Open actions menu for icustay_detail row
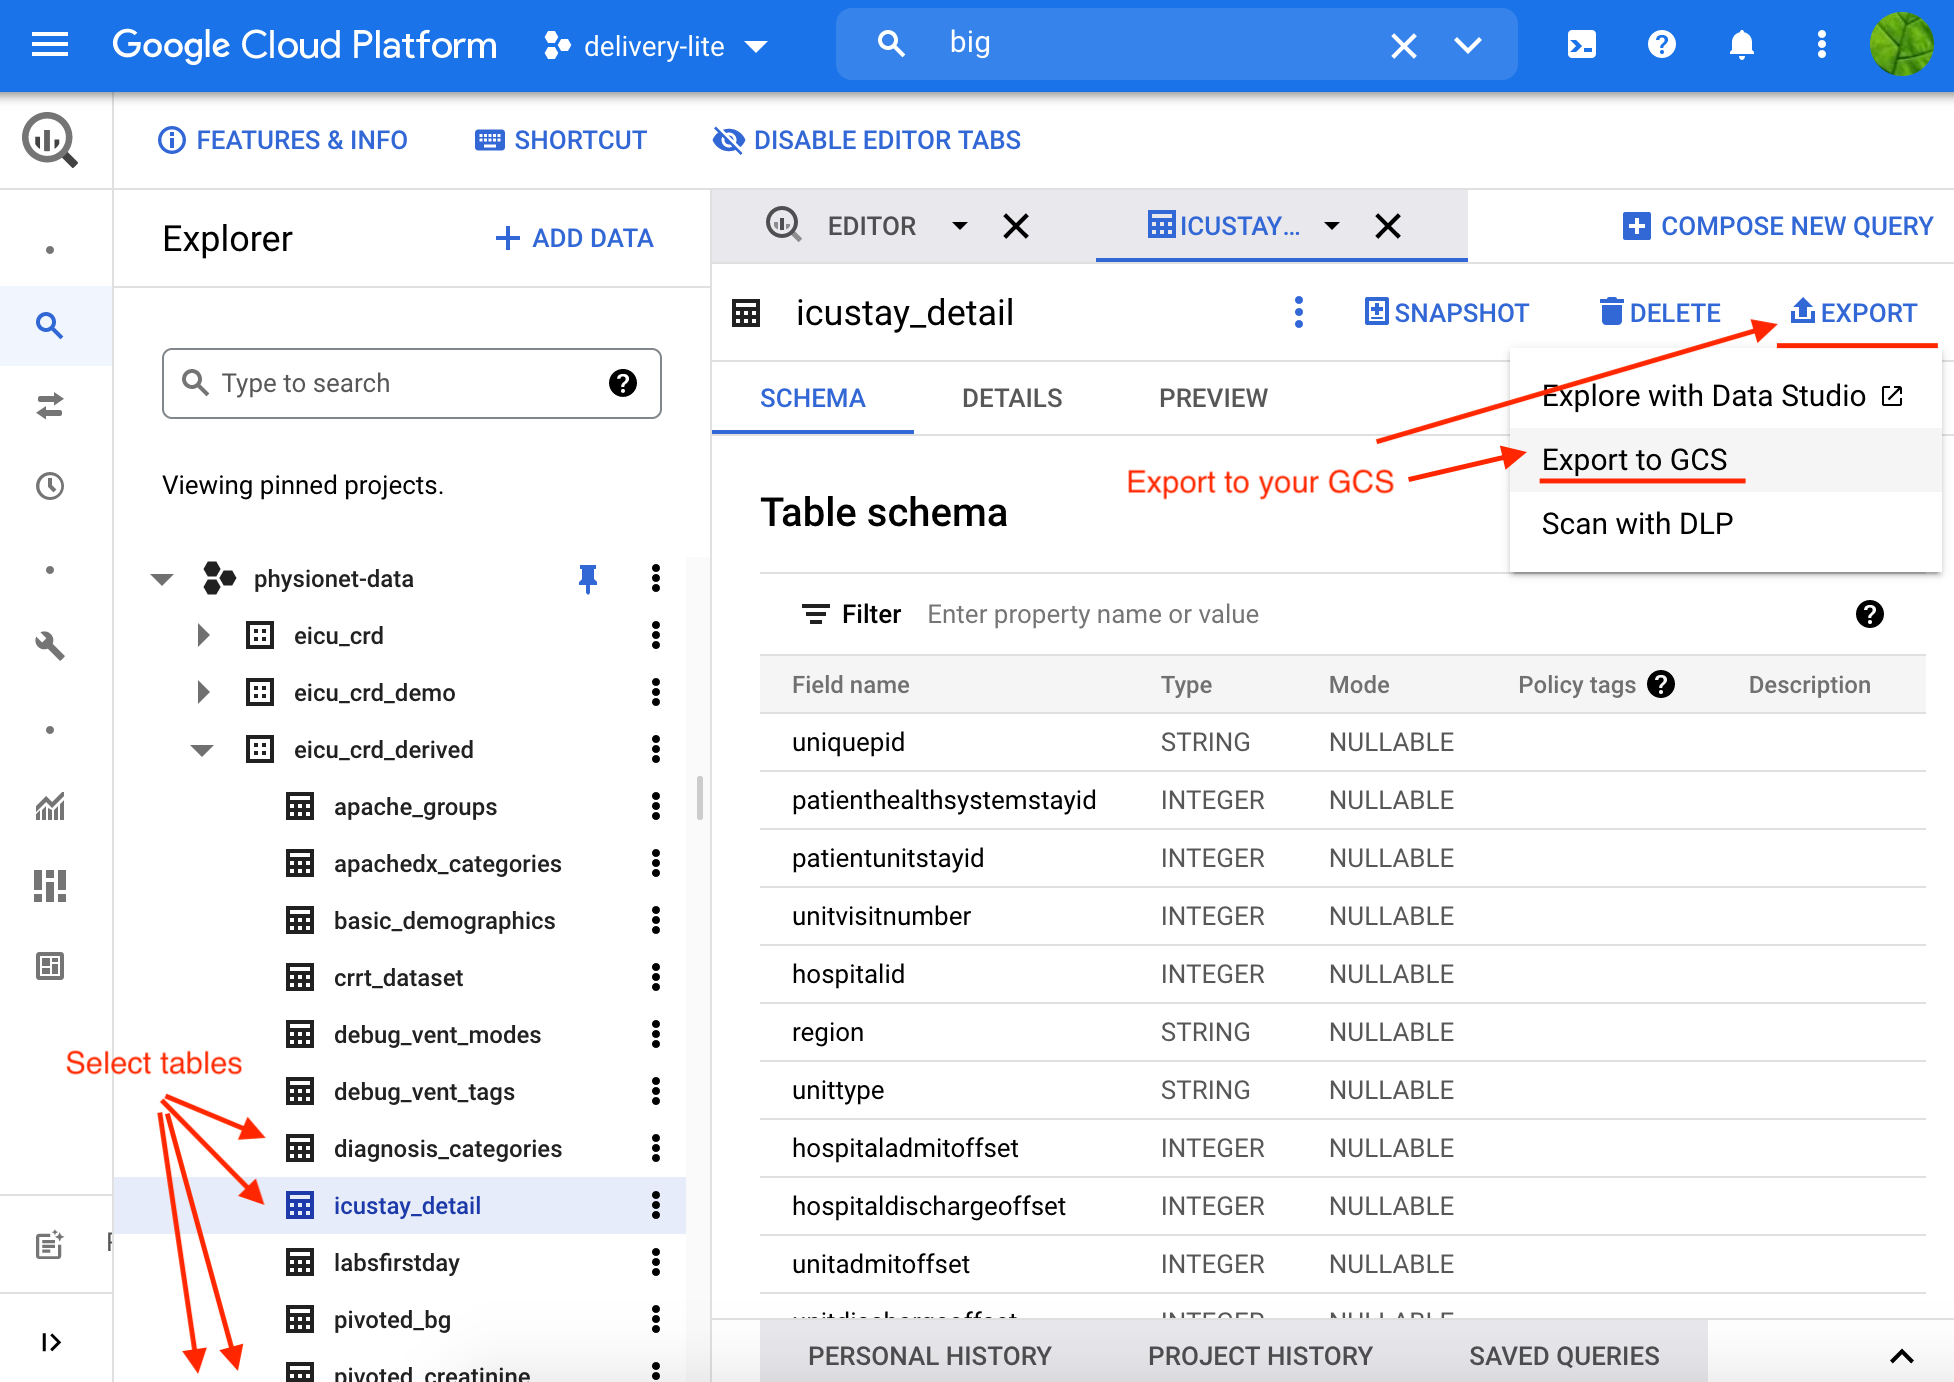1954x1382 pixels. [656, 1205]
